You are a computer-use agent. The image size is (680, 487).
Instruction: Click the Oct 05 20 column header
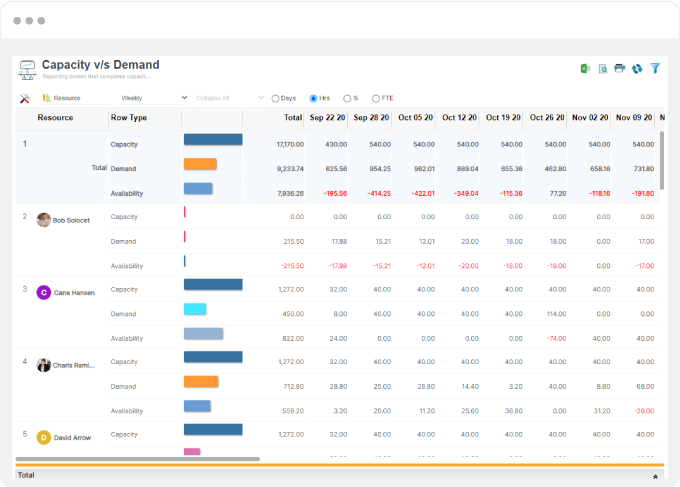(415, 118)
